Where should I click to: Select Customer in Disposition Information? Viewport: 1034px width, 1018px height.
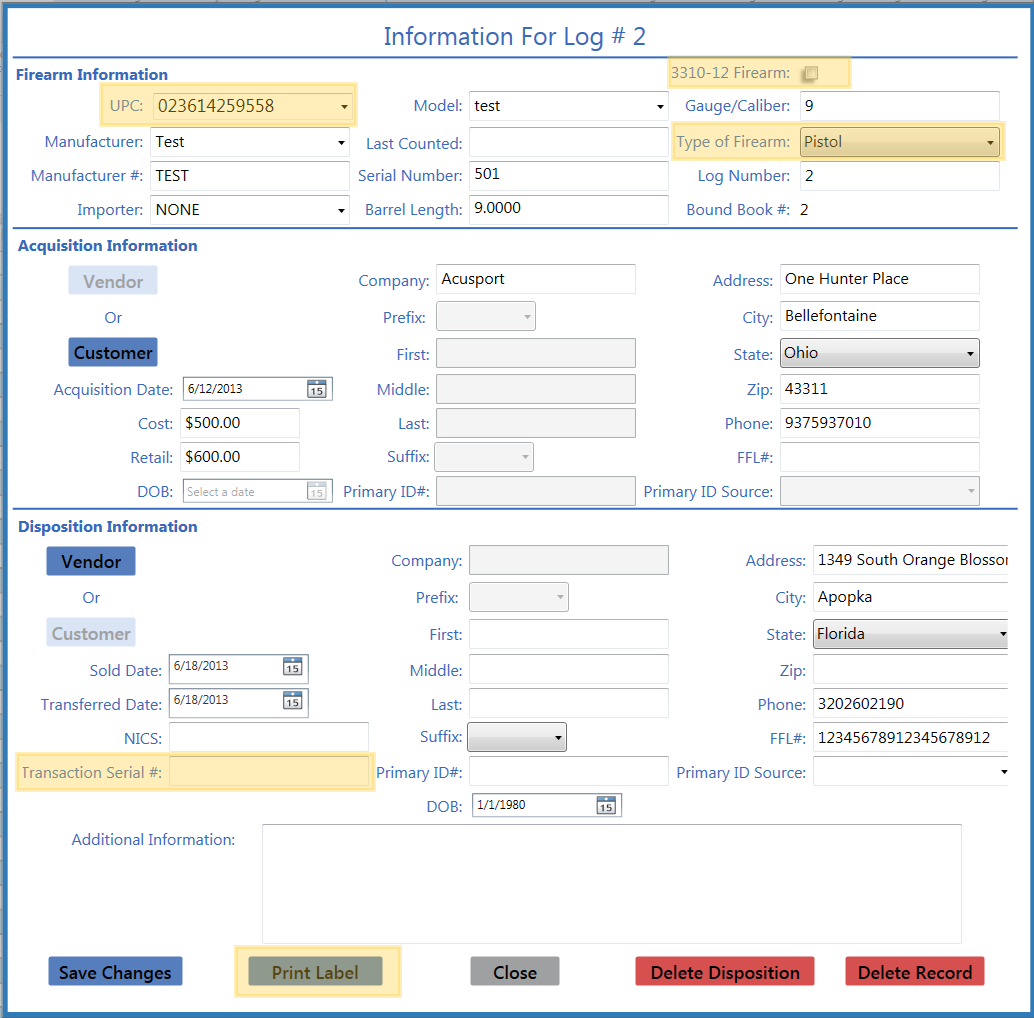click(91, 633)
